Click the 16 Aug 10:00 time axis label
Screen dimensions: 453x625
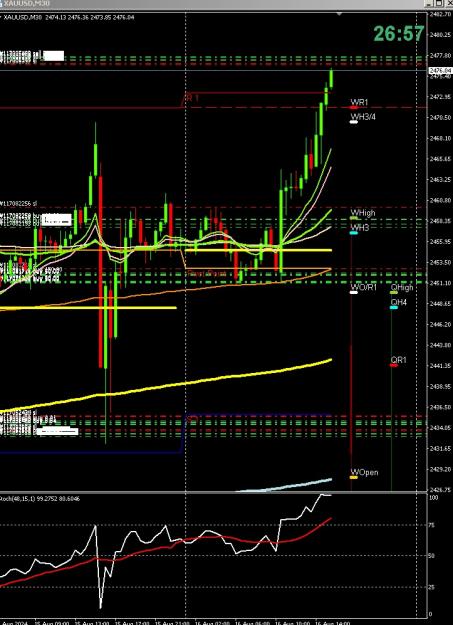tap(292, 622)
